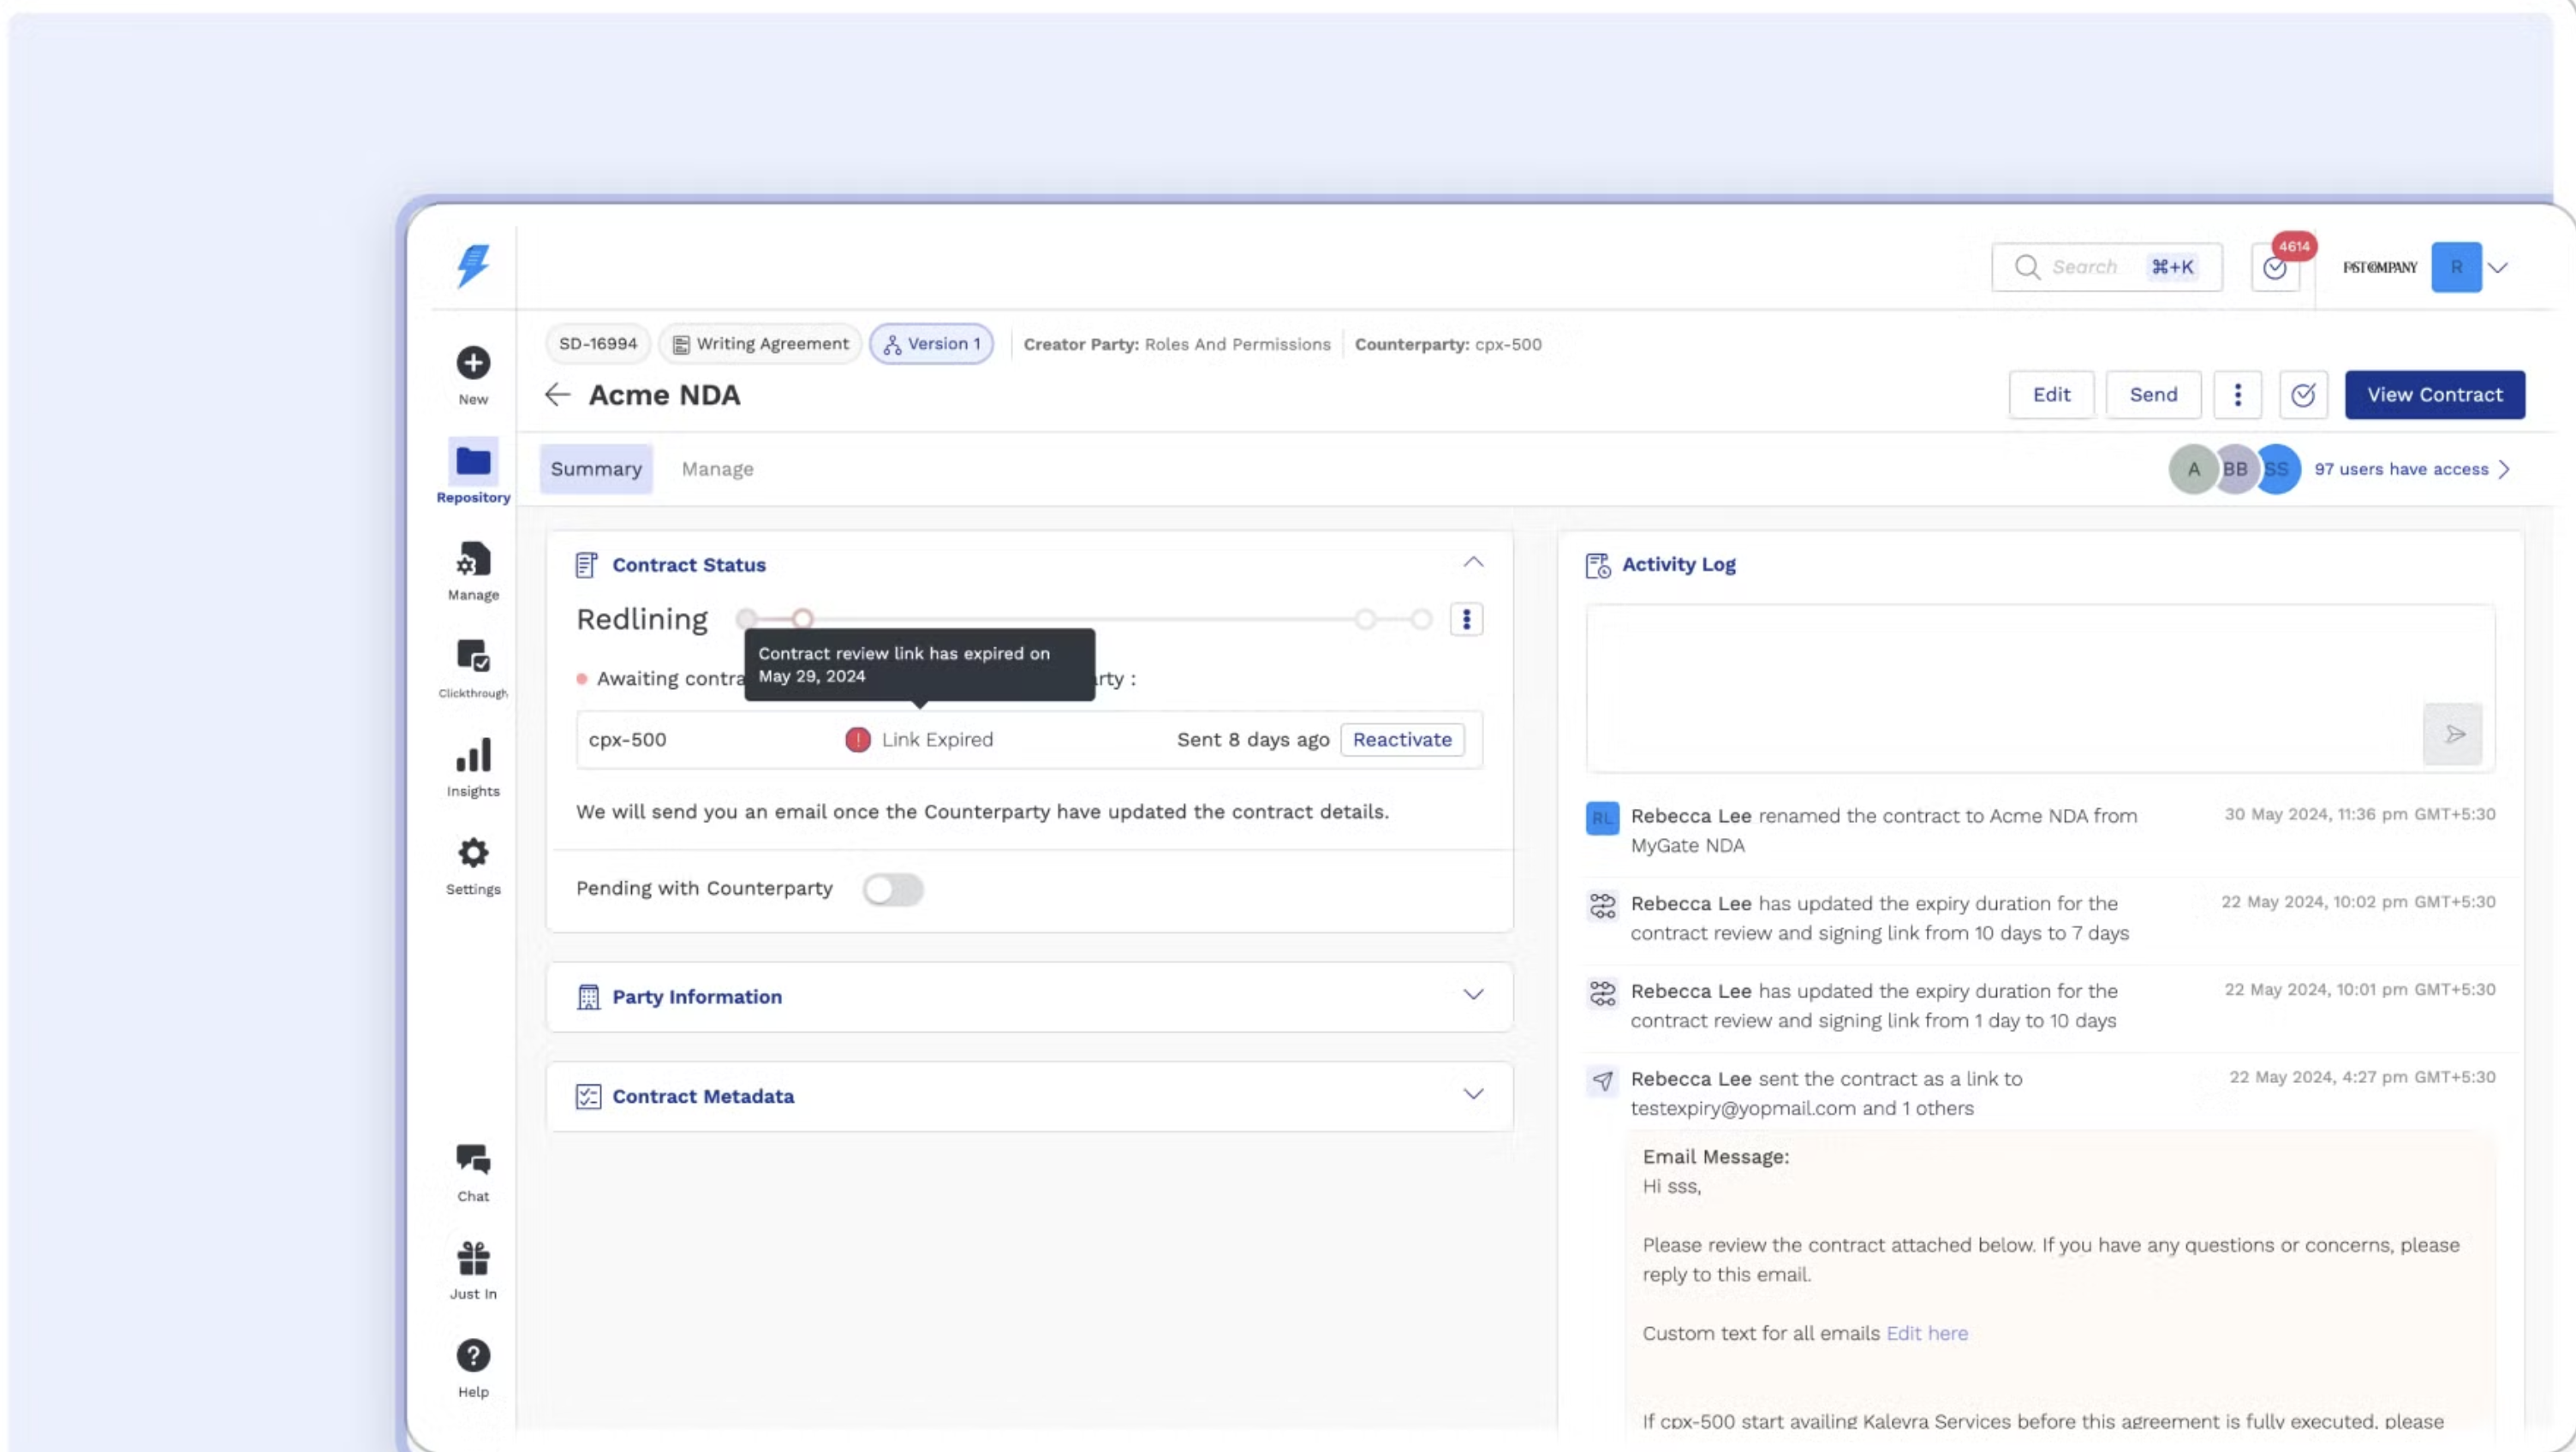
Task: Open notifications icon with 4614 badge
Action: [2275, 268]
